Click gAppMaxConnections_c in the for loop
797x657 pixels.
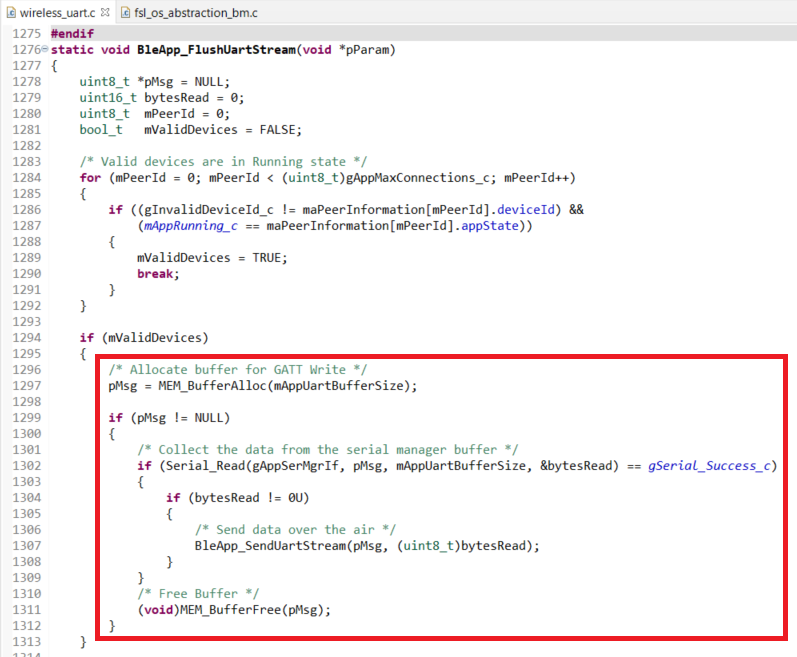[x=417, y=178]
